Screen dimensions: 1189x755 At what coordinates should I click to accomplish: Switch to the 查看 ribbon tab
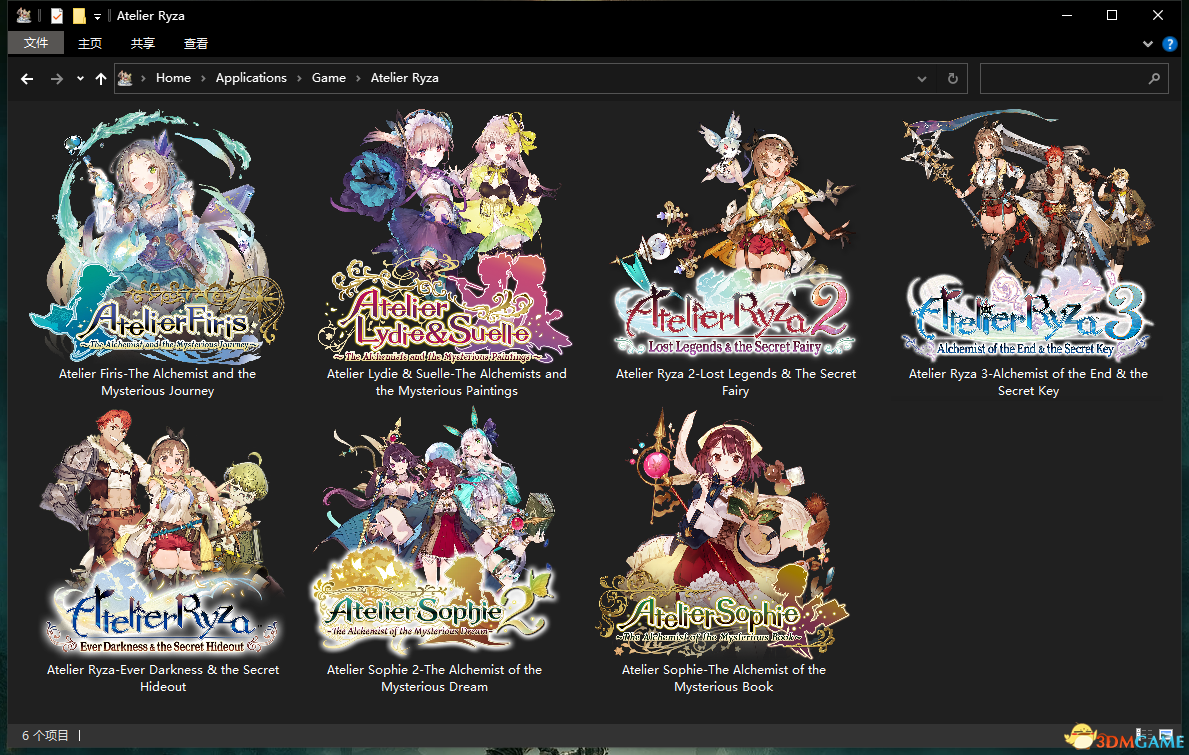coord(196,43)
